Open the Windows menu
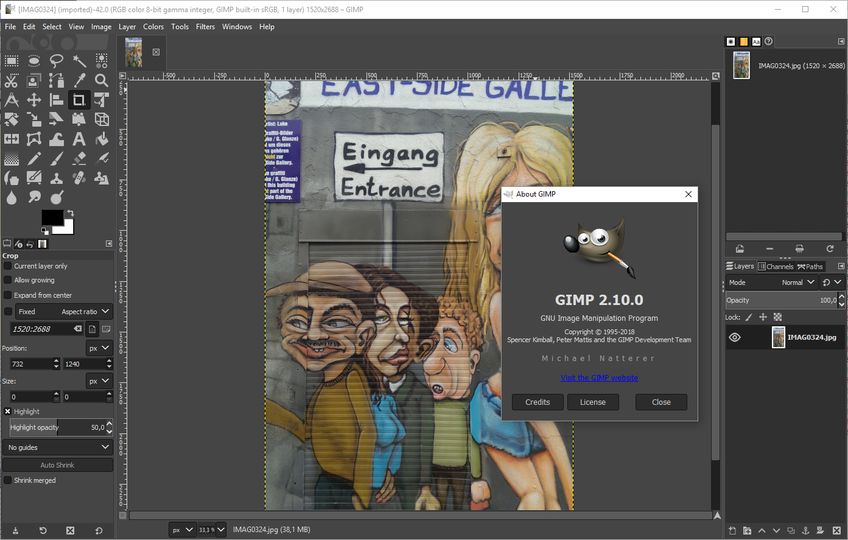The width and height of the screenshot is (848, 540). point(237,27)
